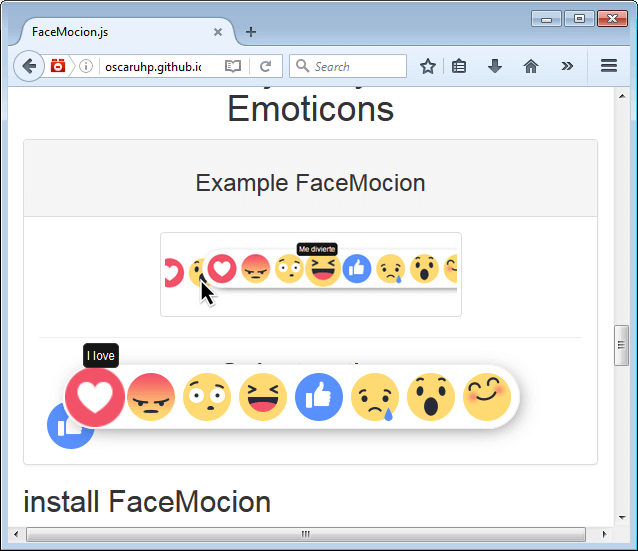The width and height of the screenshot is (638, 551).
Task: Choose the small astonished face in example box
Action: [x=289, y=269]
